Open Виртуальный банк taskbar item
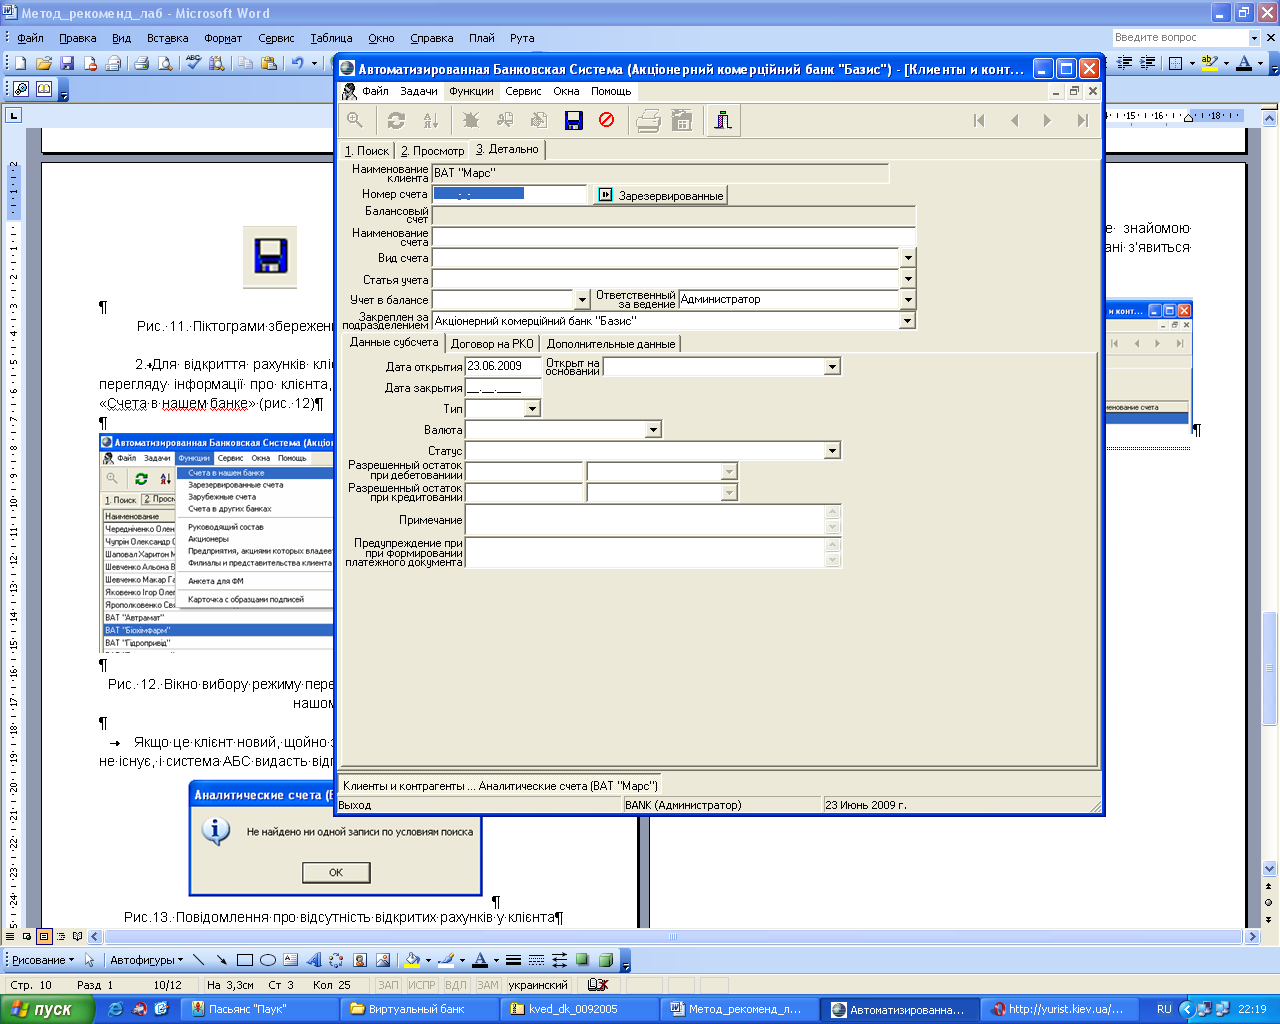1280x1024 pixels. (x=418, y=1009)
